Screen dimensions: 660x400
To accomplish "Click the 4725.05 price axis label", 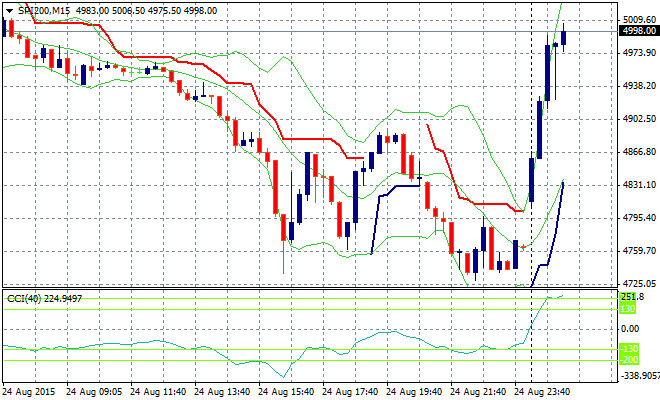I will [x=639, y=283].
